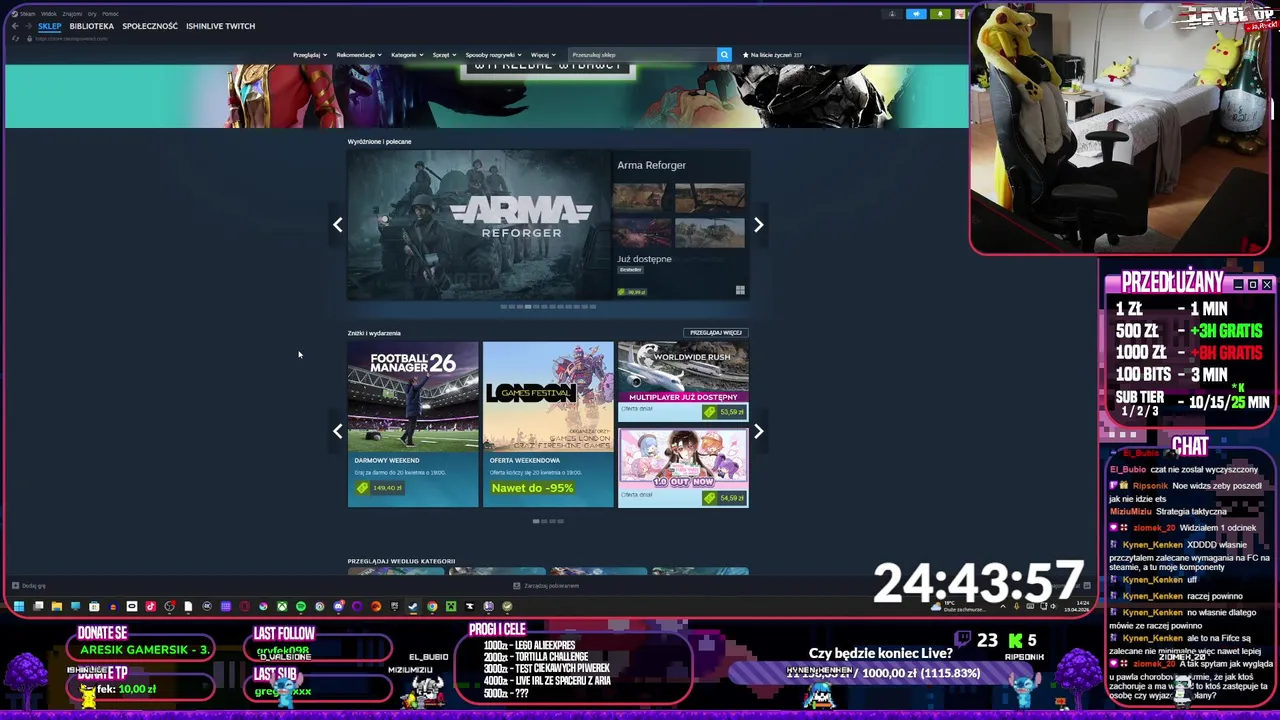The width and height of the screenshot is (1280, 720).
Task: Switch to Steam in the taskbar
Action: 413,606
